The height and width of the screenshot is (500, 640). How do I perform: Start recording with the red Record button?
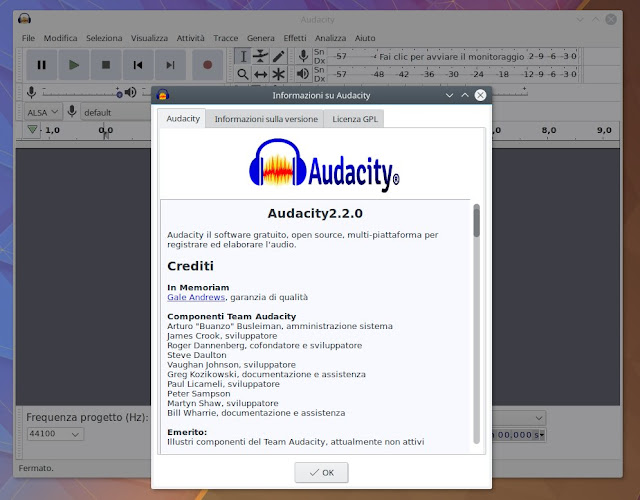(x=207, y=65)
